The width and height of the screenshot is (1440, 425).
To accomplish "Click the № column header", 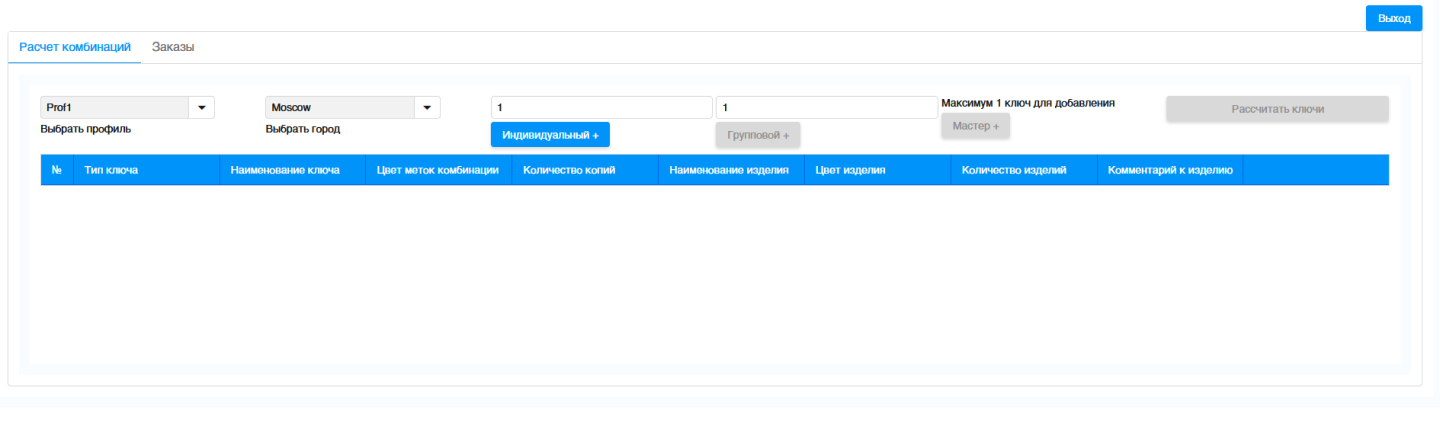I will tap(57, 170).
